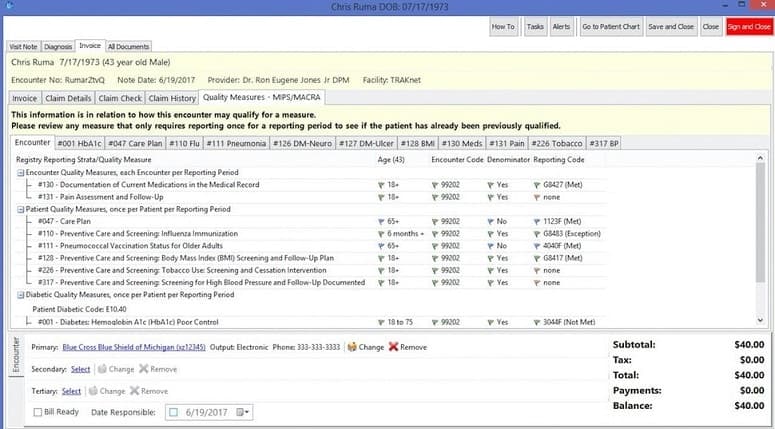This screenshot has width=775, height=429.
Task: Open the calendar picker icon beside 6/19/2017
Action: pos(240,412)
